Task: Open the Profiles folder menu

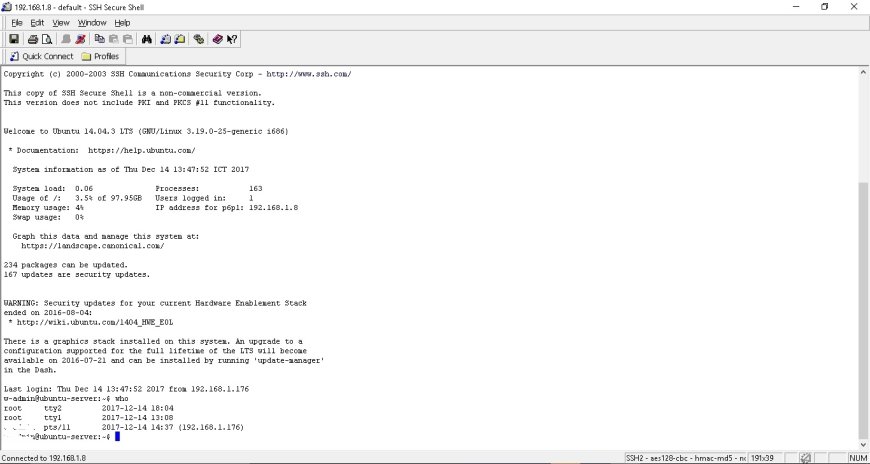Action: coord(100,56)
